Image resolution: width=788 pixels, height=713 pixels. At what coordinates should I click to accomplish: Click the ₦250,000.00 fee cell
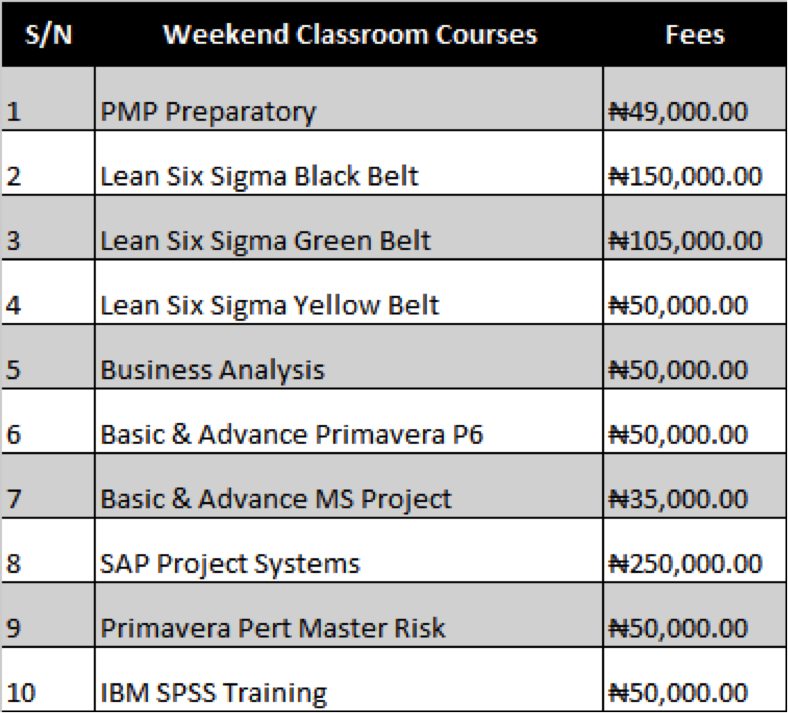click(x=695, y=550)
